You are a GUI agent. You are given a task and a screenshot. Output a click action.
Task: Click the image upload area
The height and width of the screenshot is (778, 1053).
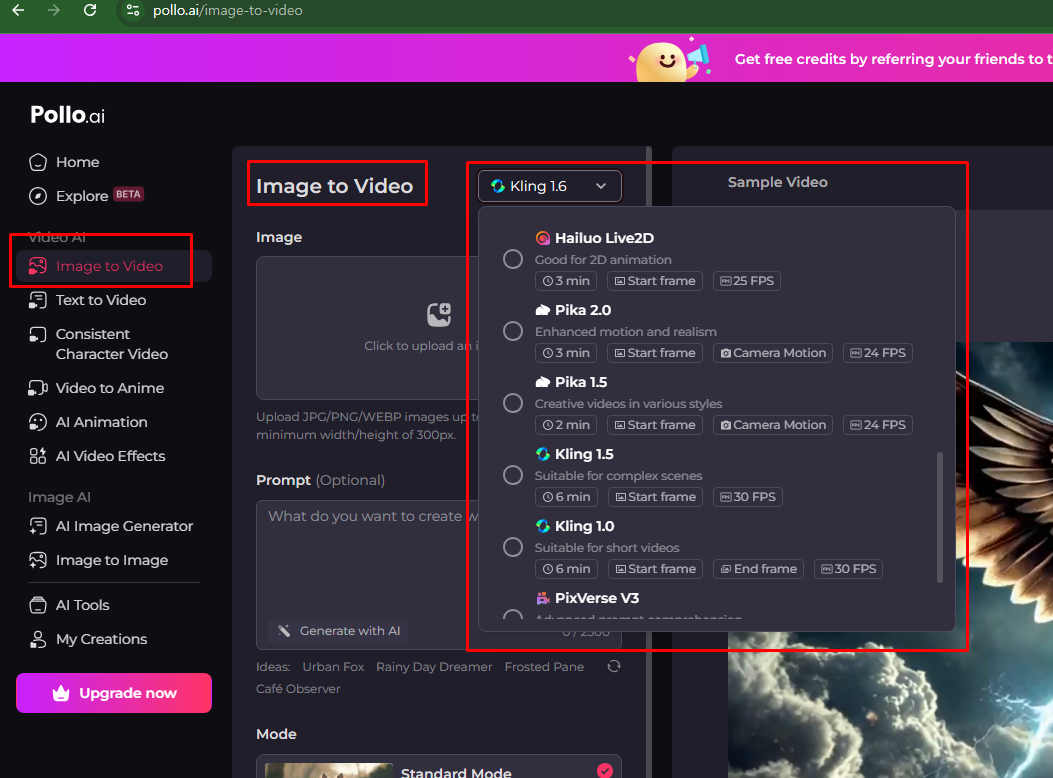pyautogui.click(x=368, y=328)
